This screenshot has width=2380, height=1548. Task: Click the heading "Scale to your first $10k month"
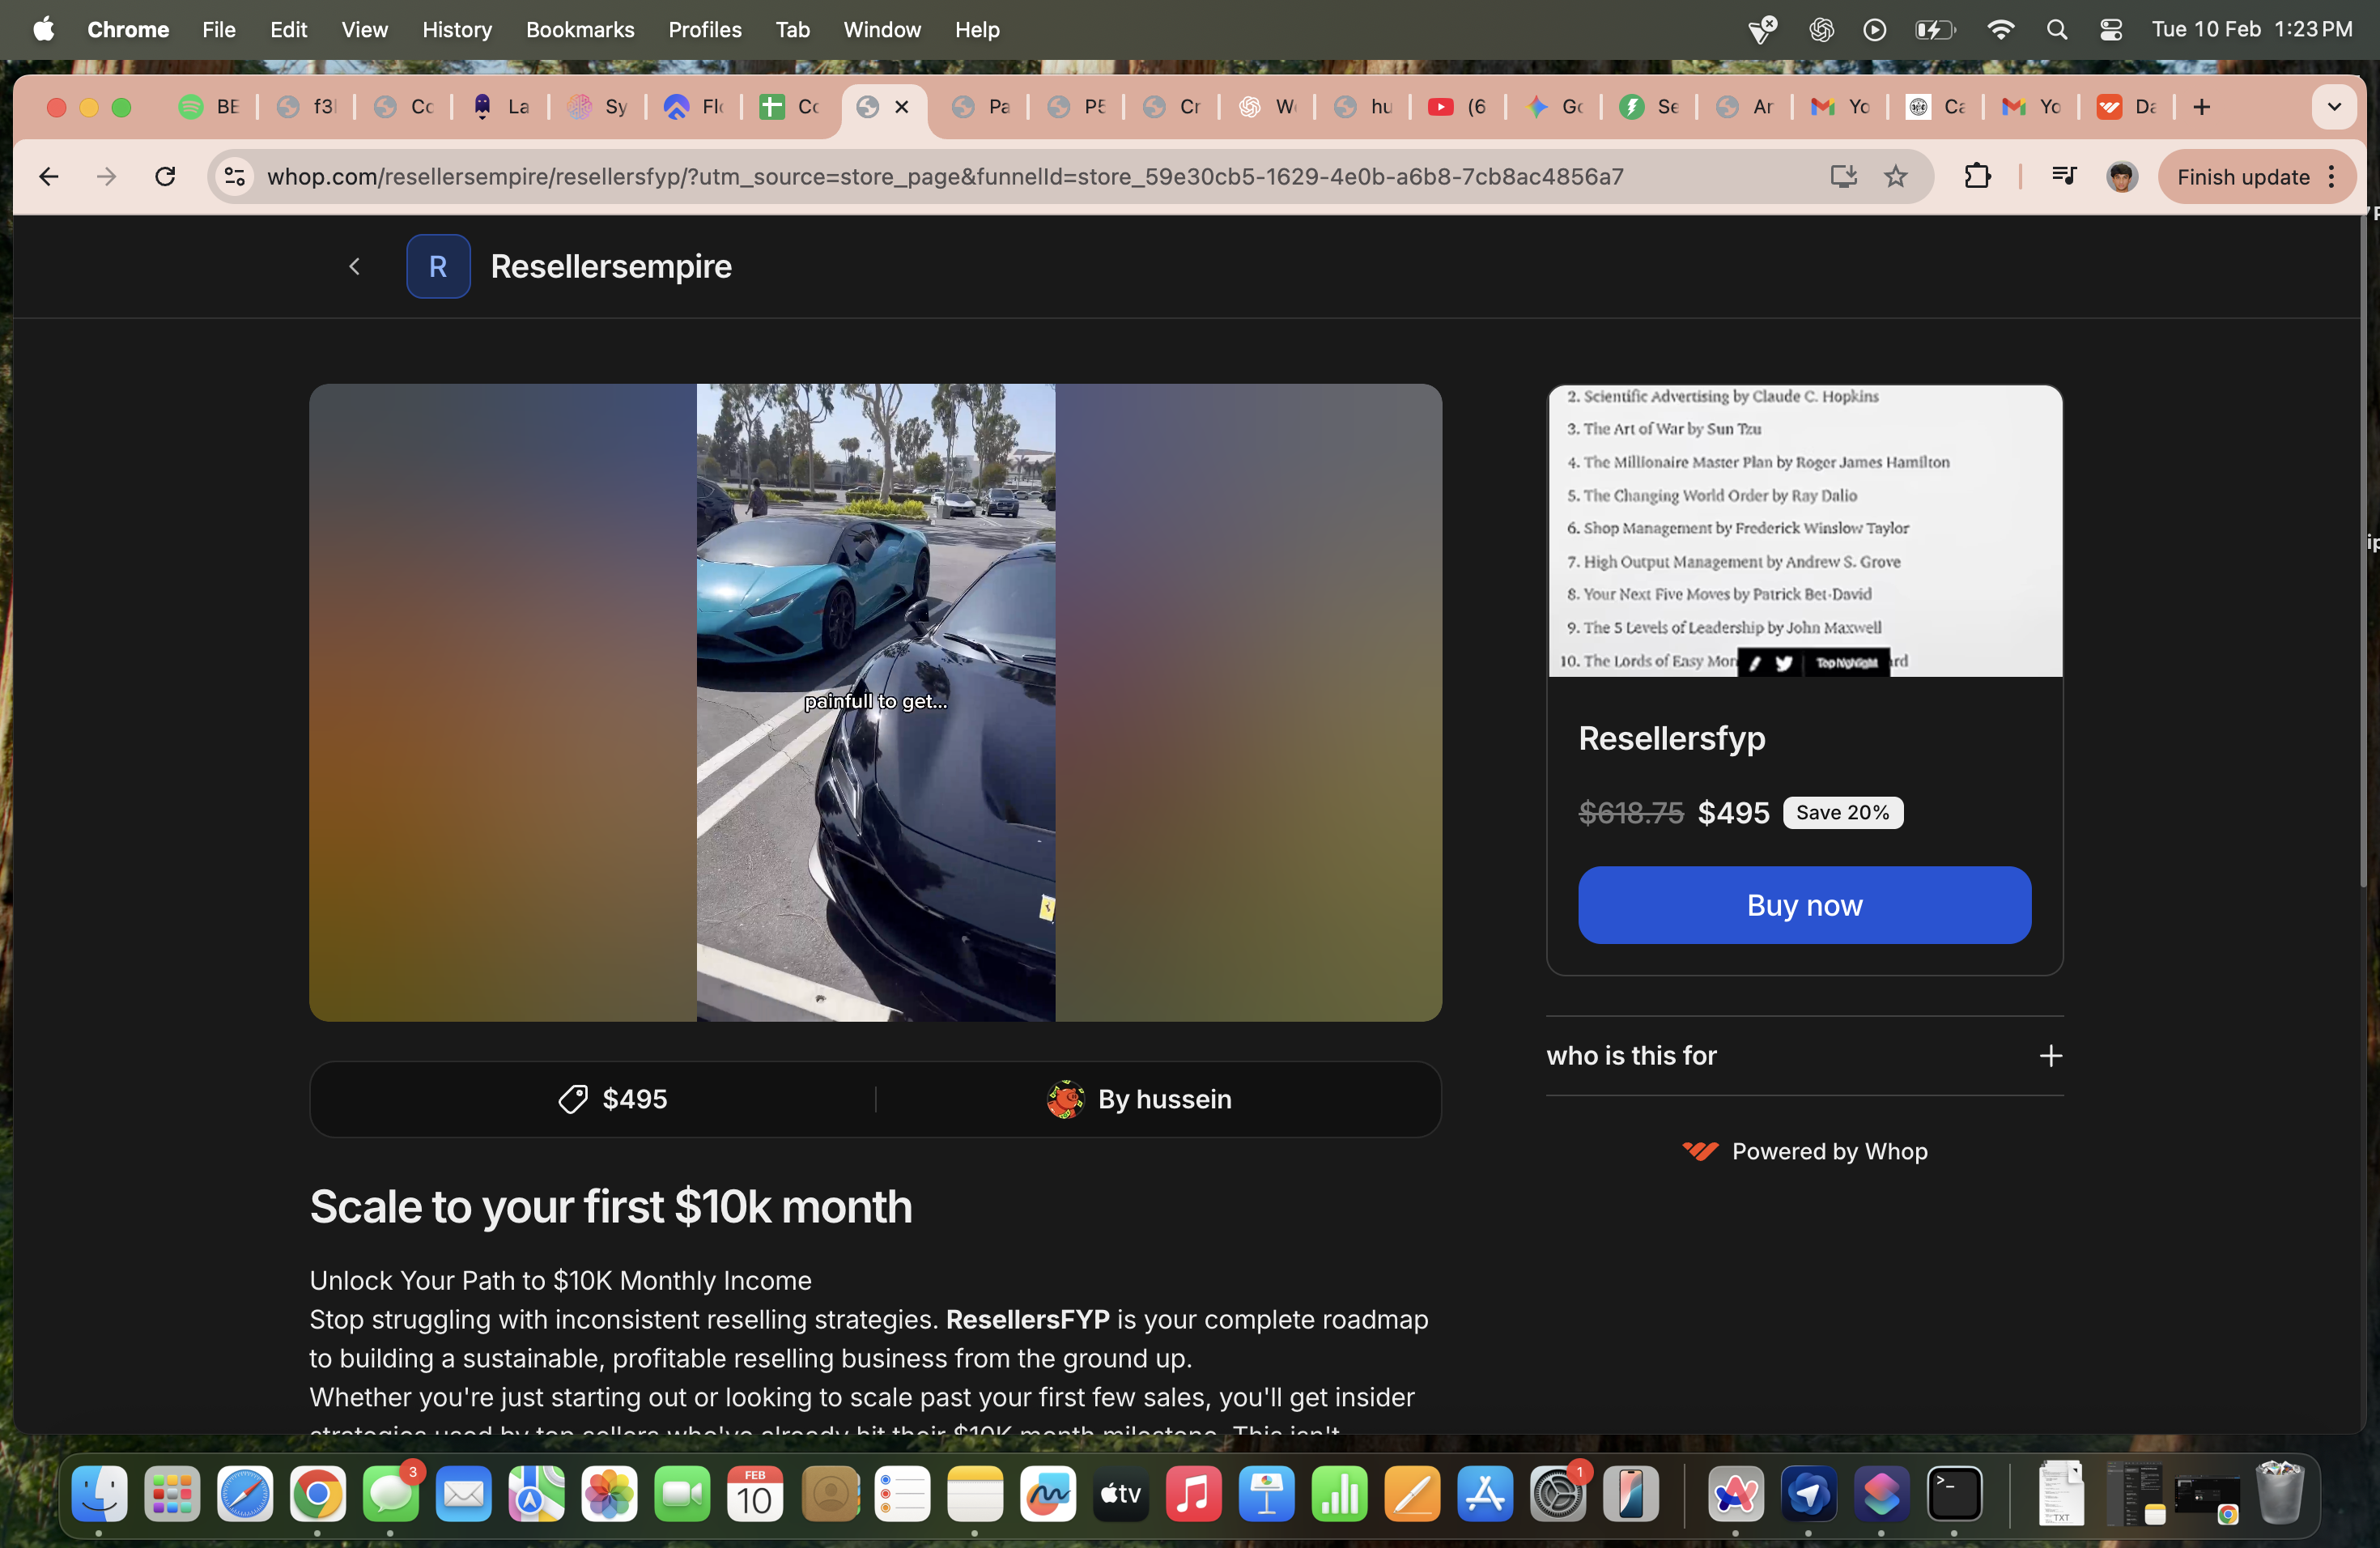click(x=611, y=1206)
